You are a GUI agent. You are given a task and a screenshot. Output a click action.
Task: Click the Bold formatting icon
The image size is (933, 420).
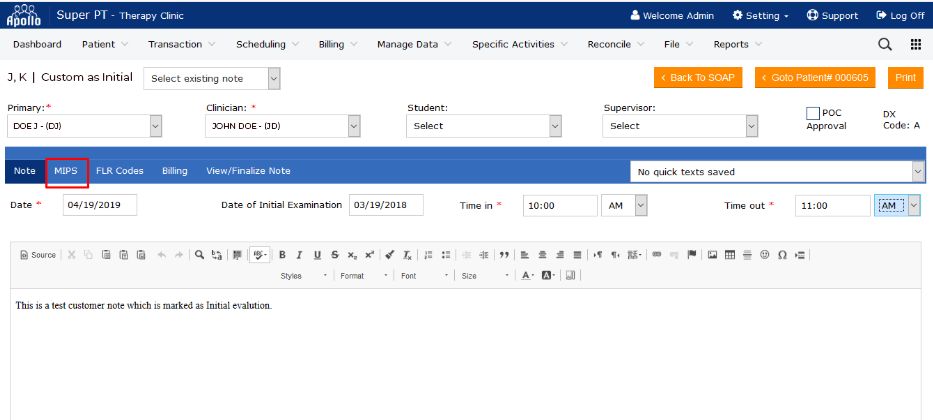[282, 255]
